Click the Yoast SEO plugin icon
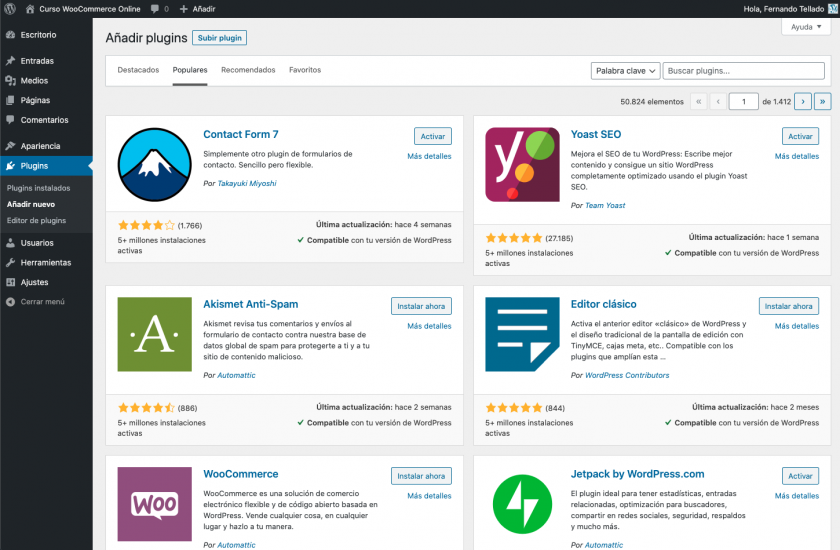The width and height of the screenshot is (840, 550). 522,166
